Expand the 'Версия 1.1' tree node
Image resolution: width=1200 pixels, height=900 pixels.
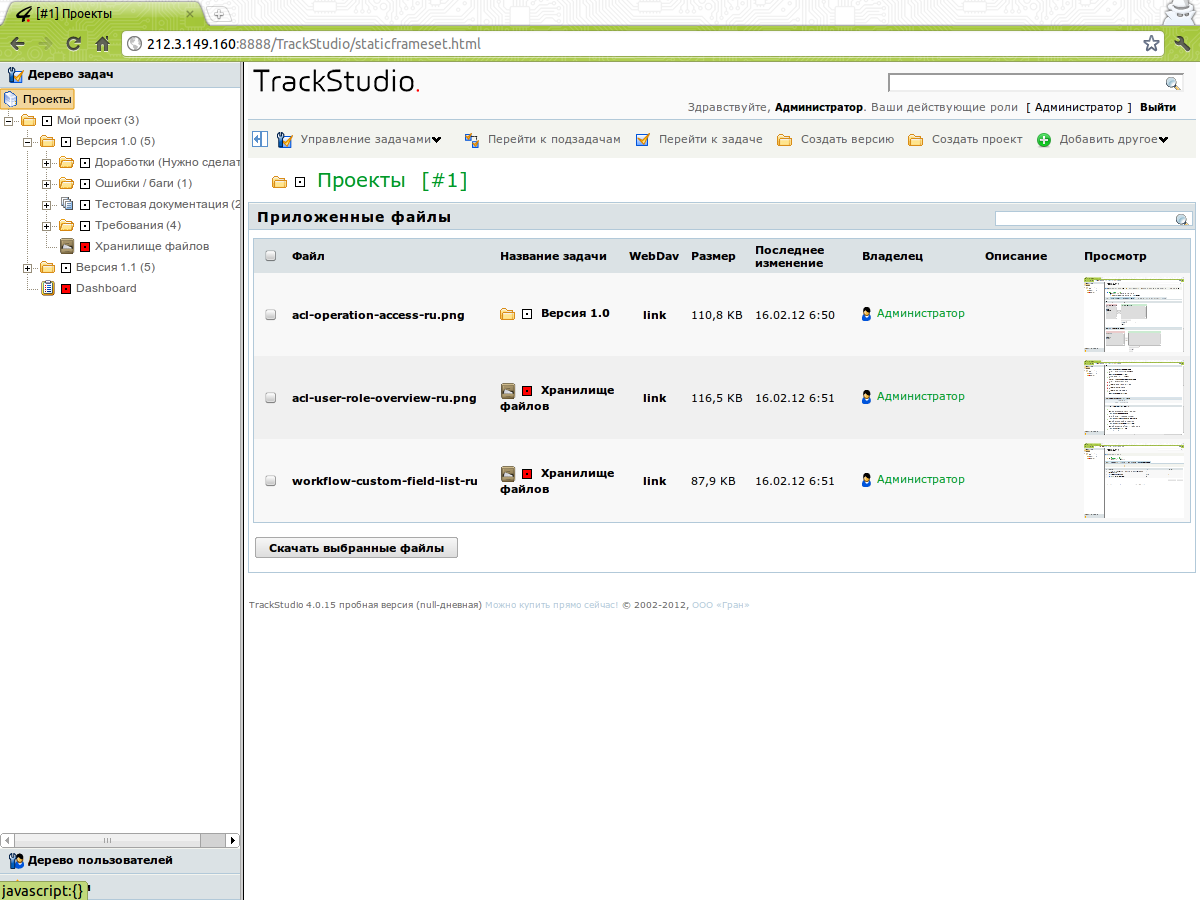(28, 267)
